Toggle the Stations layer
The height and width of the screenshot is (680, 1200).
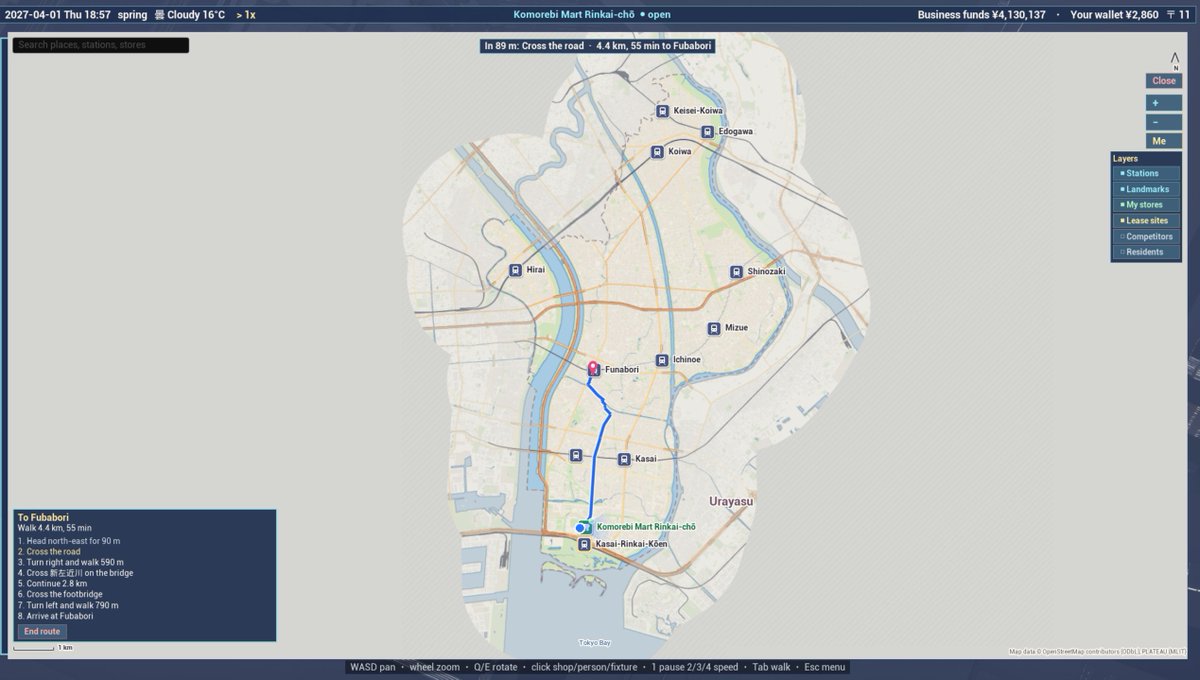[x=1149, y=173]
